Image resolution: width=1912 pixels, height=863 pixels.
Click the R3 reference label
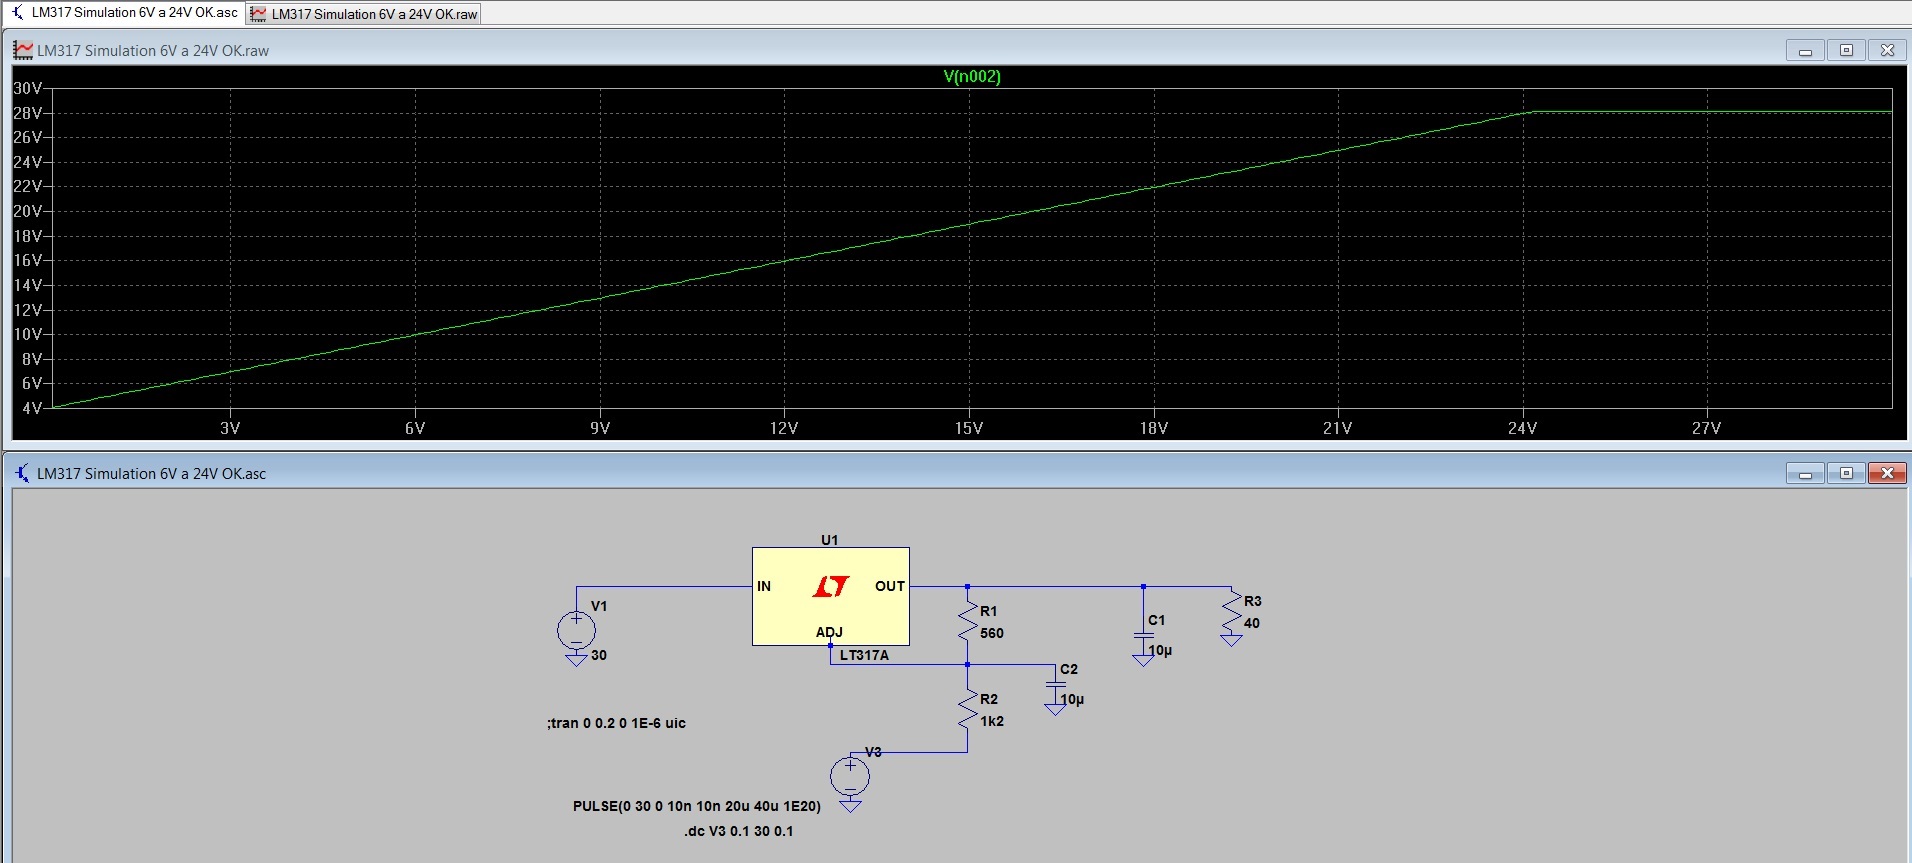1253,601
